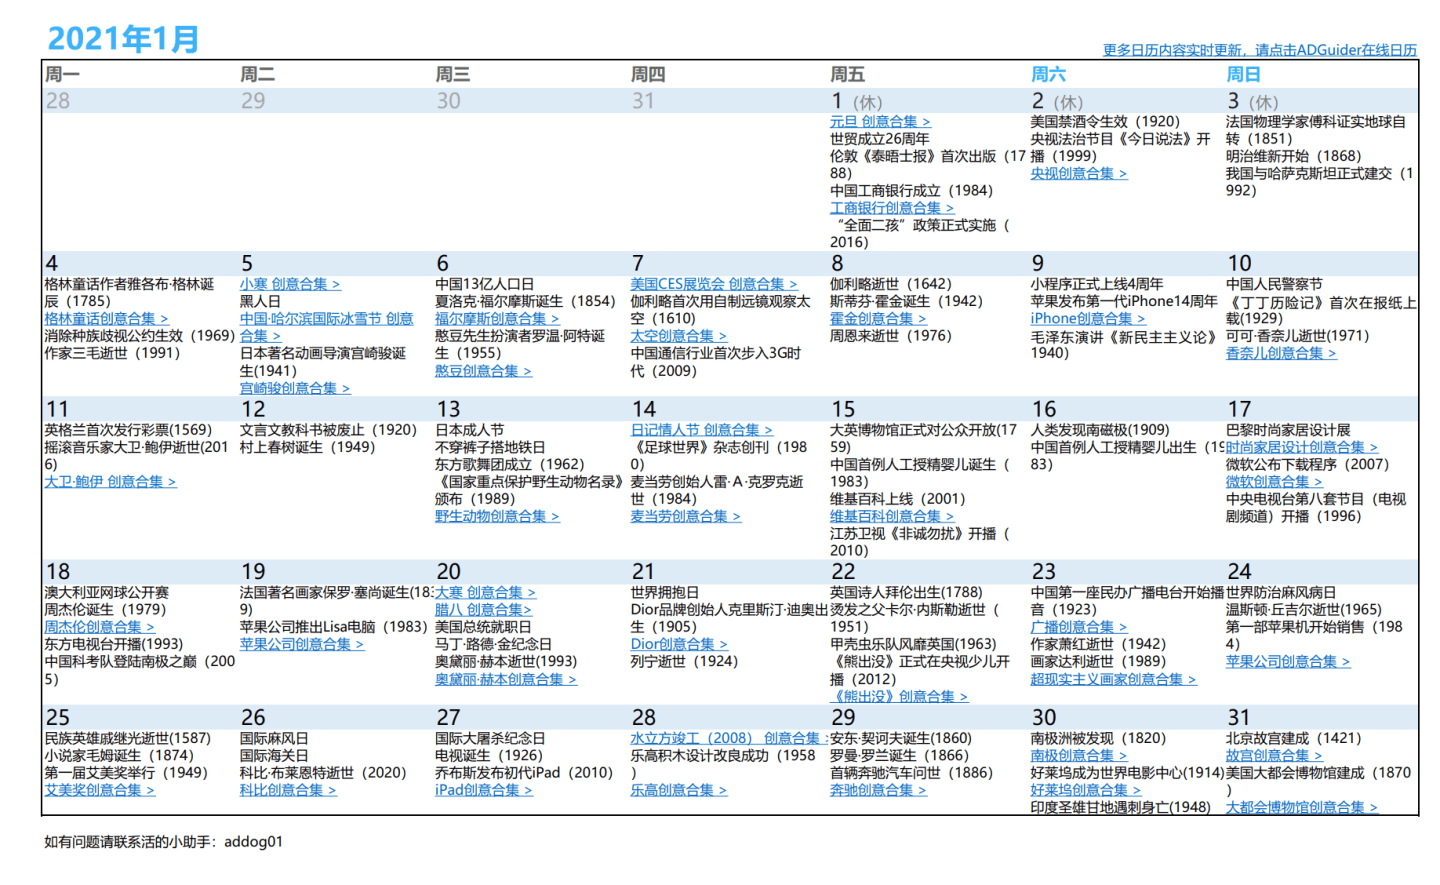Open the 宫崎骏创意合集 link
This screenshot has width=1440, height=885.
point(295,388)
